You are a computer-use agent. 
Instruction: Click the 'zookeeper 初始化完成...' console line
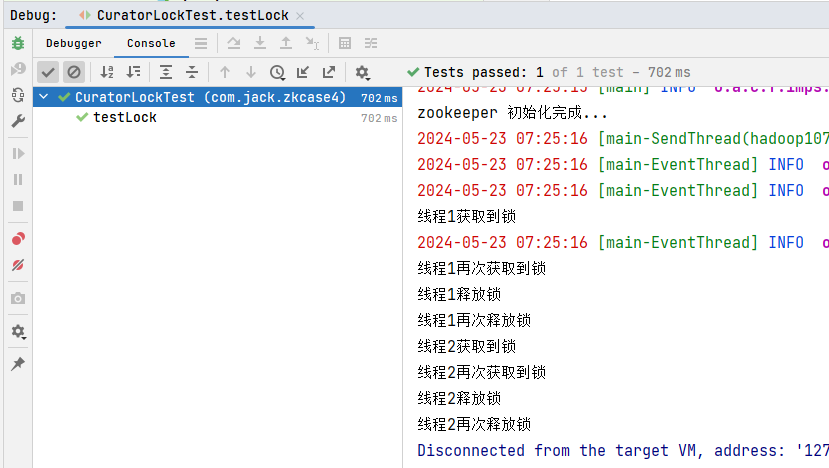click(x=512, y=113)
